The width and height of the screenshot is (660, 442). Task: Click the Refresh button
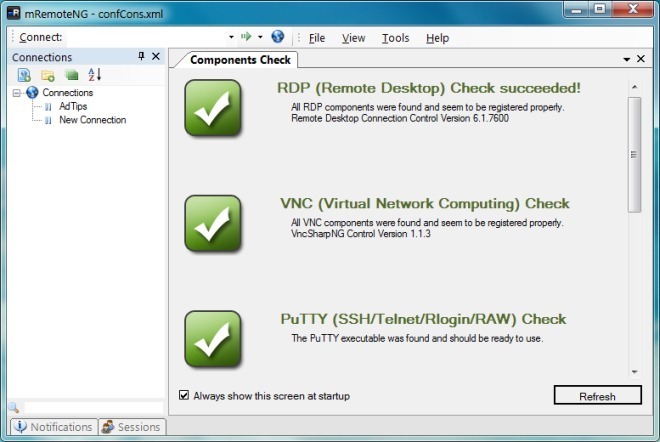coord(598,396)
